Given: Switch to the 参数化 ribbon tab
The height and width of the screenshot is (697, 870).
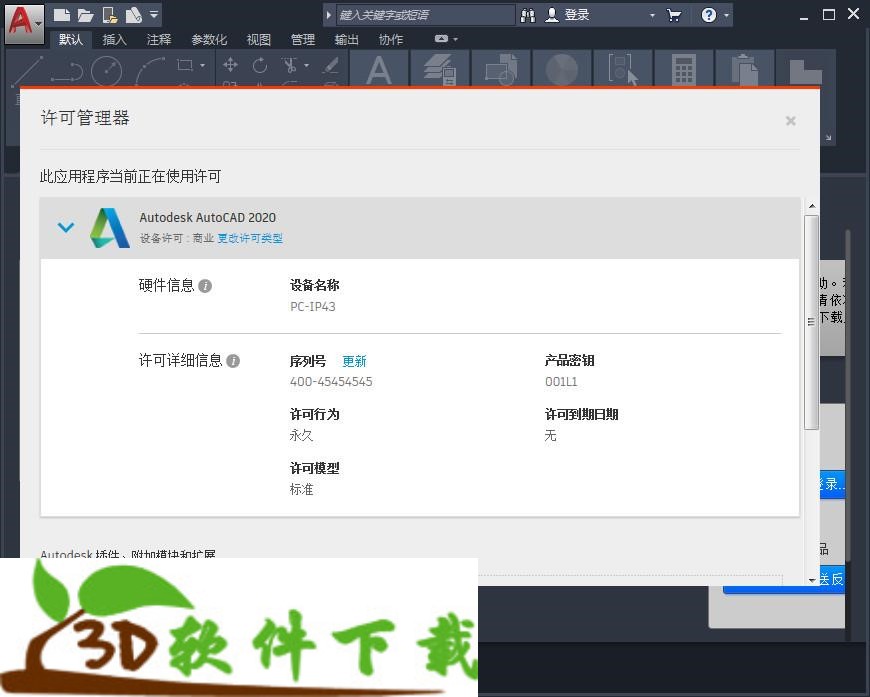Looking at the screenshot, I should (x=209, y=39).
